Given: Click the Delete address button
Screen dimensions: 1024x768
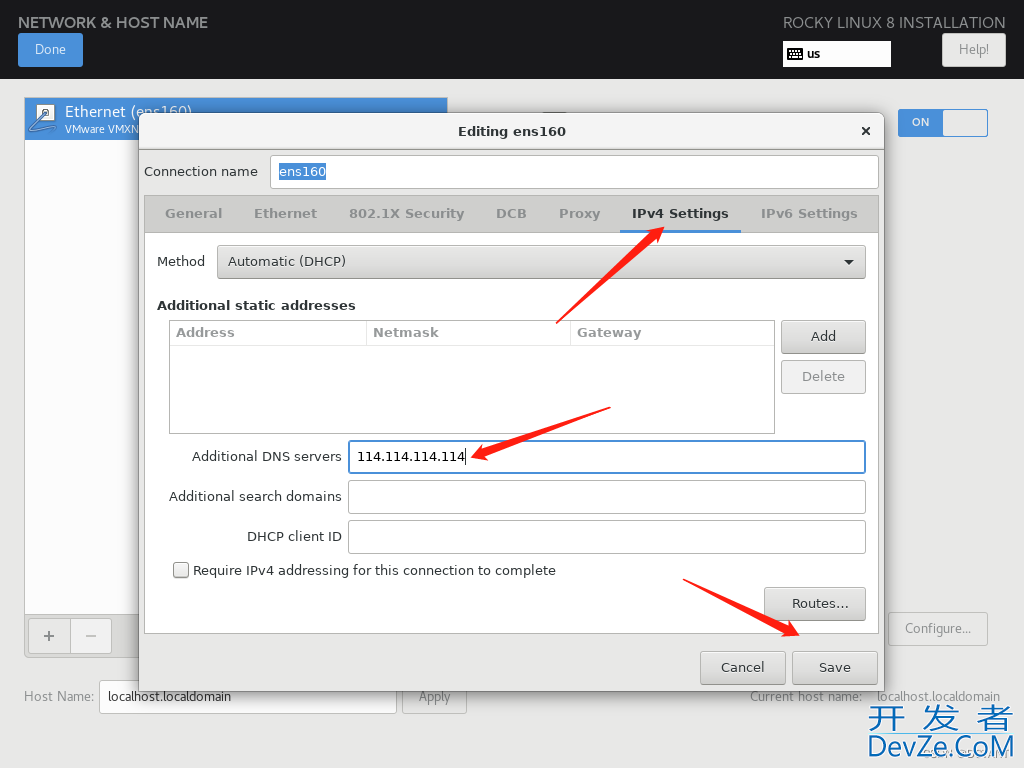Looking at the screenshot, I should (823, 377).
